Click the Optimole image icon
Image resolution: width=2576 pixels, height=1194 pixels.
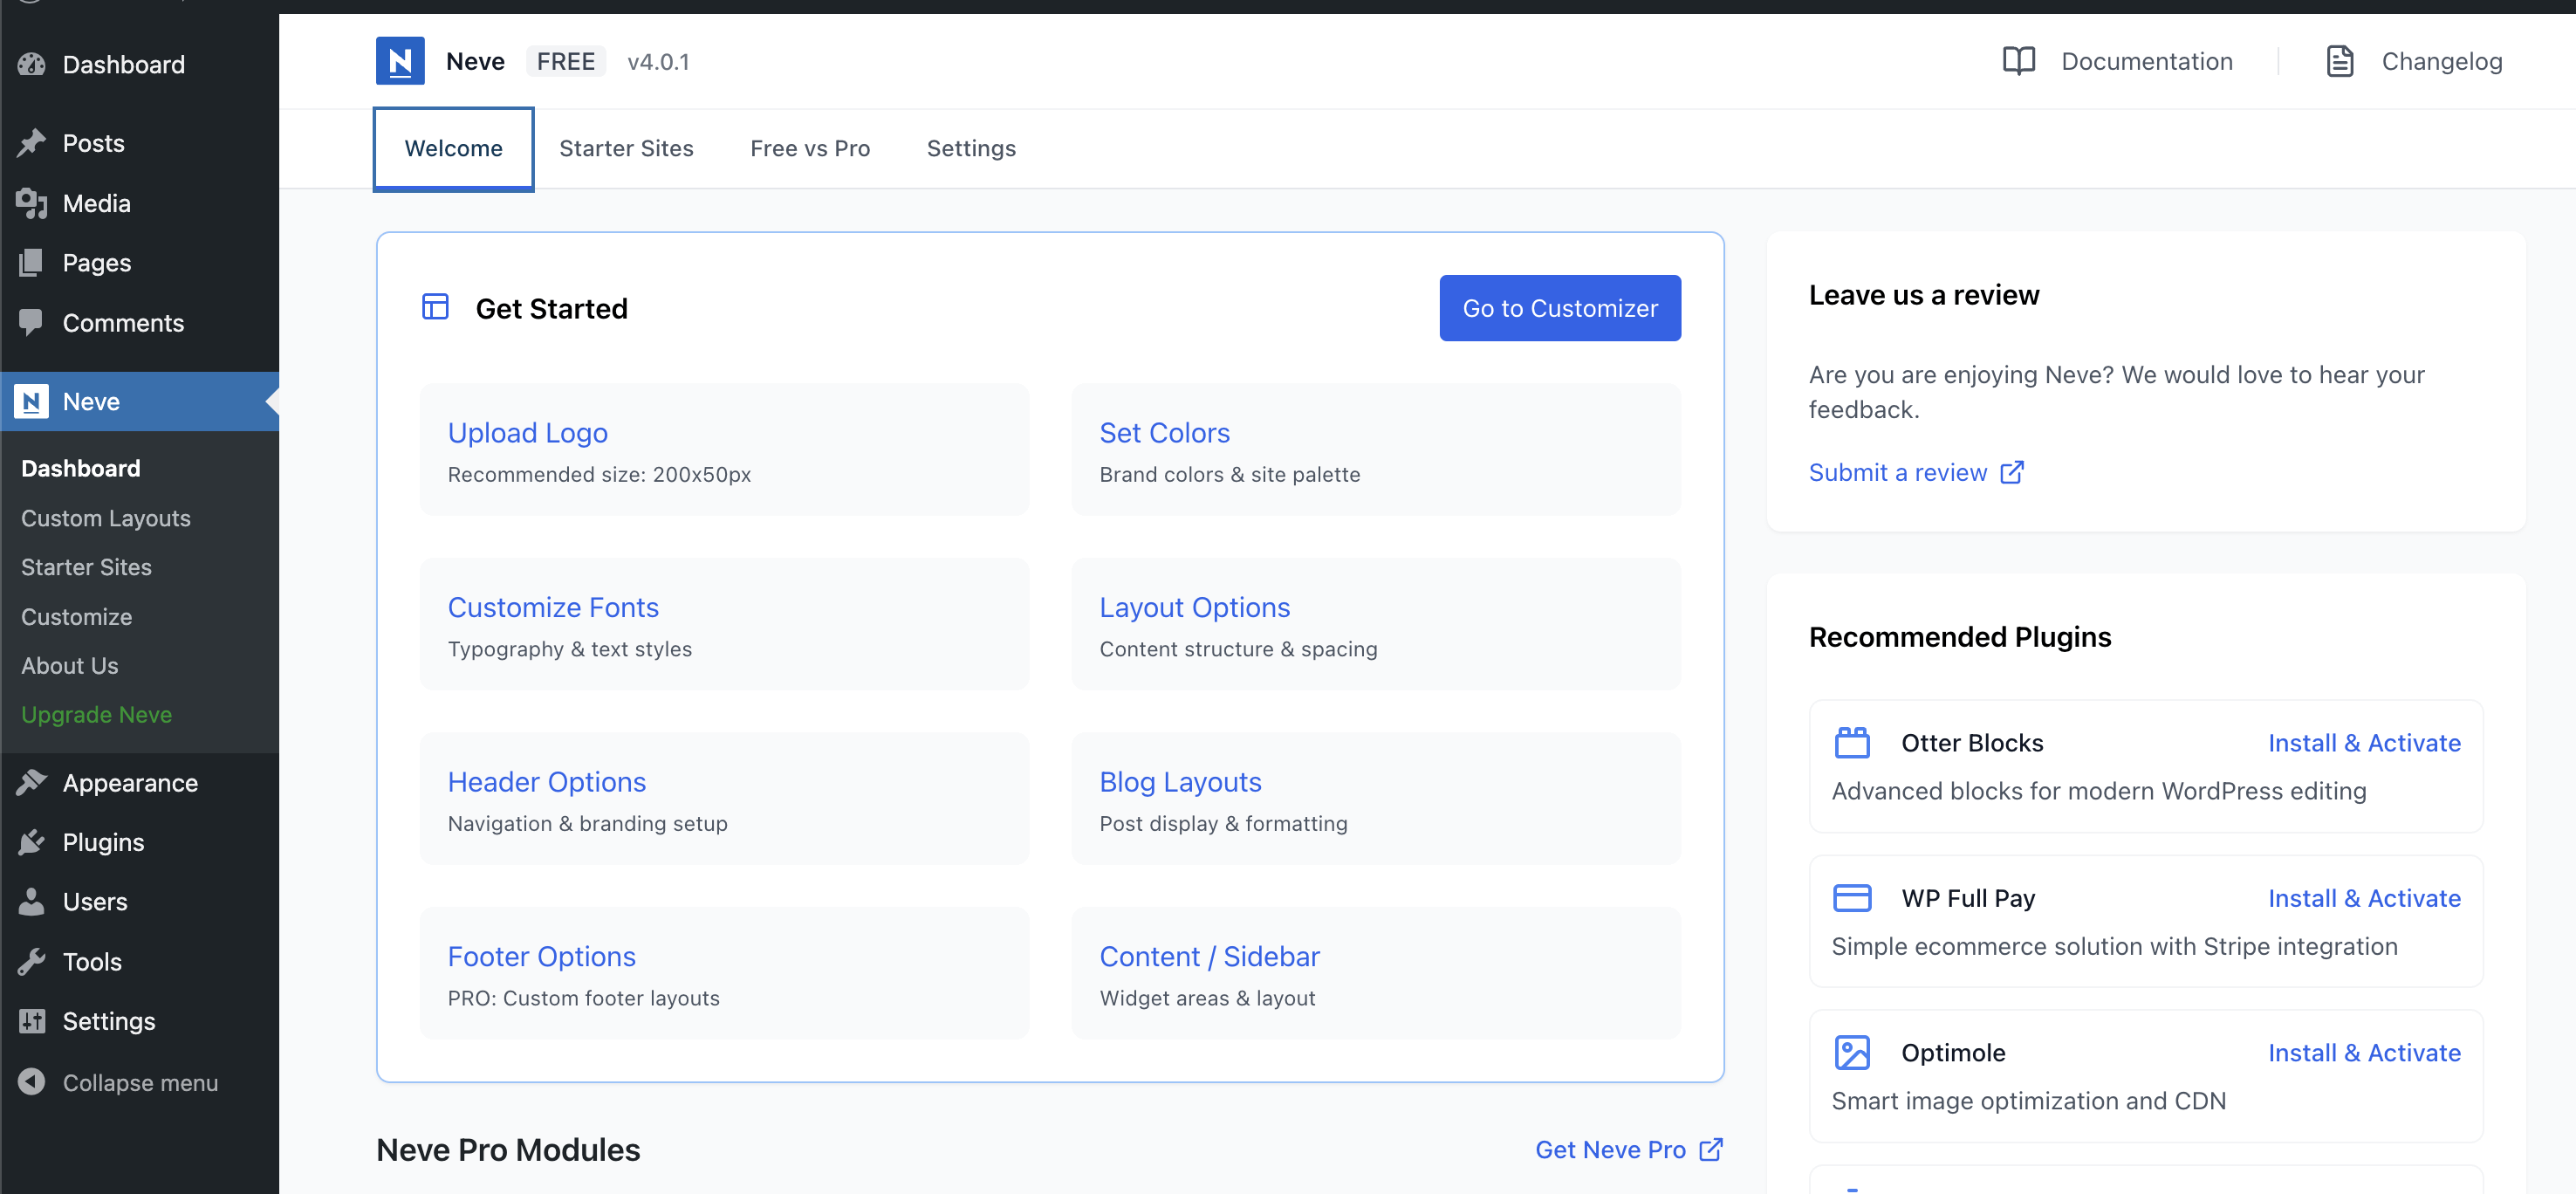[1851, 1052]
